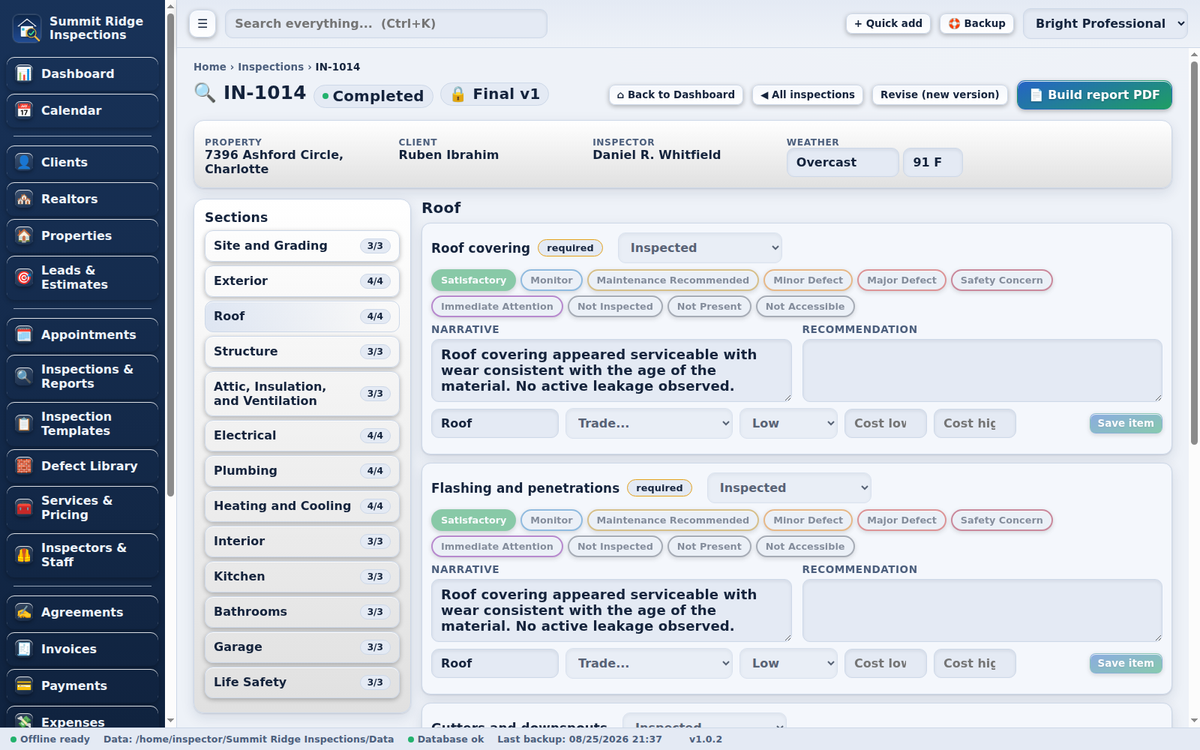Toggle the hamburger menu icon
Screen dimensions: 1200x750
pos(201,24)
